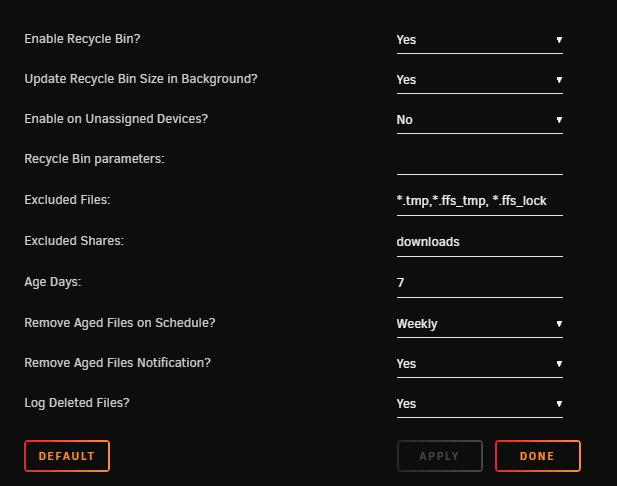The height and width of the screenshot is (486, 617).
Task: Click arrow icon beside Enable Recycle Bin value
Action: click(559, 40)
